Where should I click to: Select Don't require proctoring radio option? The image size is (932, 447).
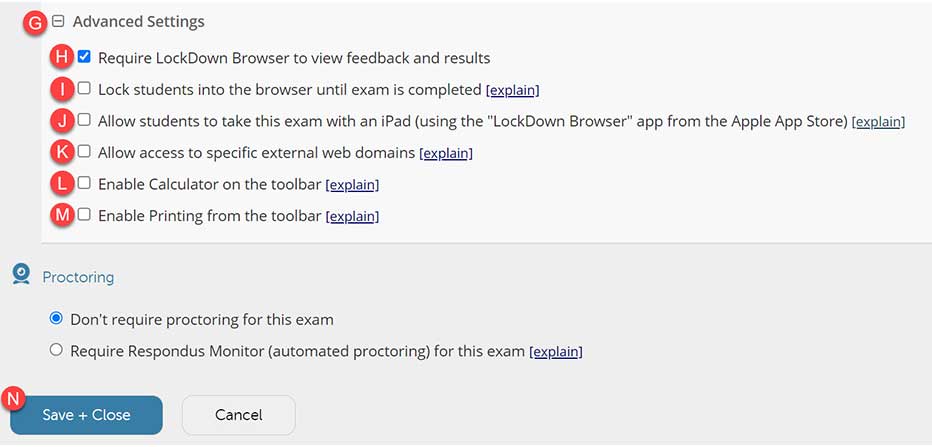click(56, 319)
